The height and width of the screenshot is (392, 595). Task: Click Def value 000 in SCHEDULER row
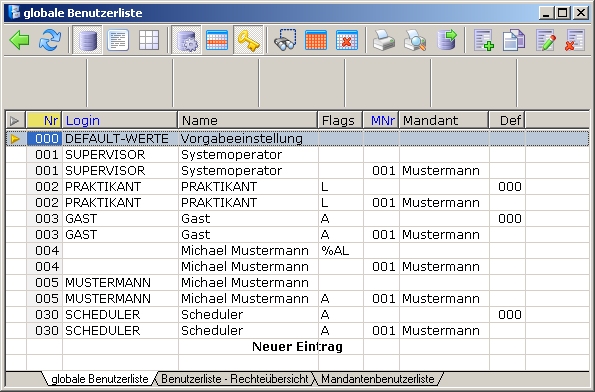[x=507, y=315]
